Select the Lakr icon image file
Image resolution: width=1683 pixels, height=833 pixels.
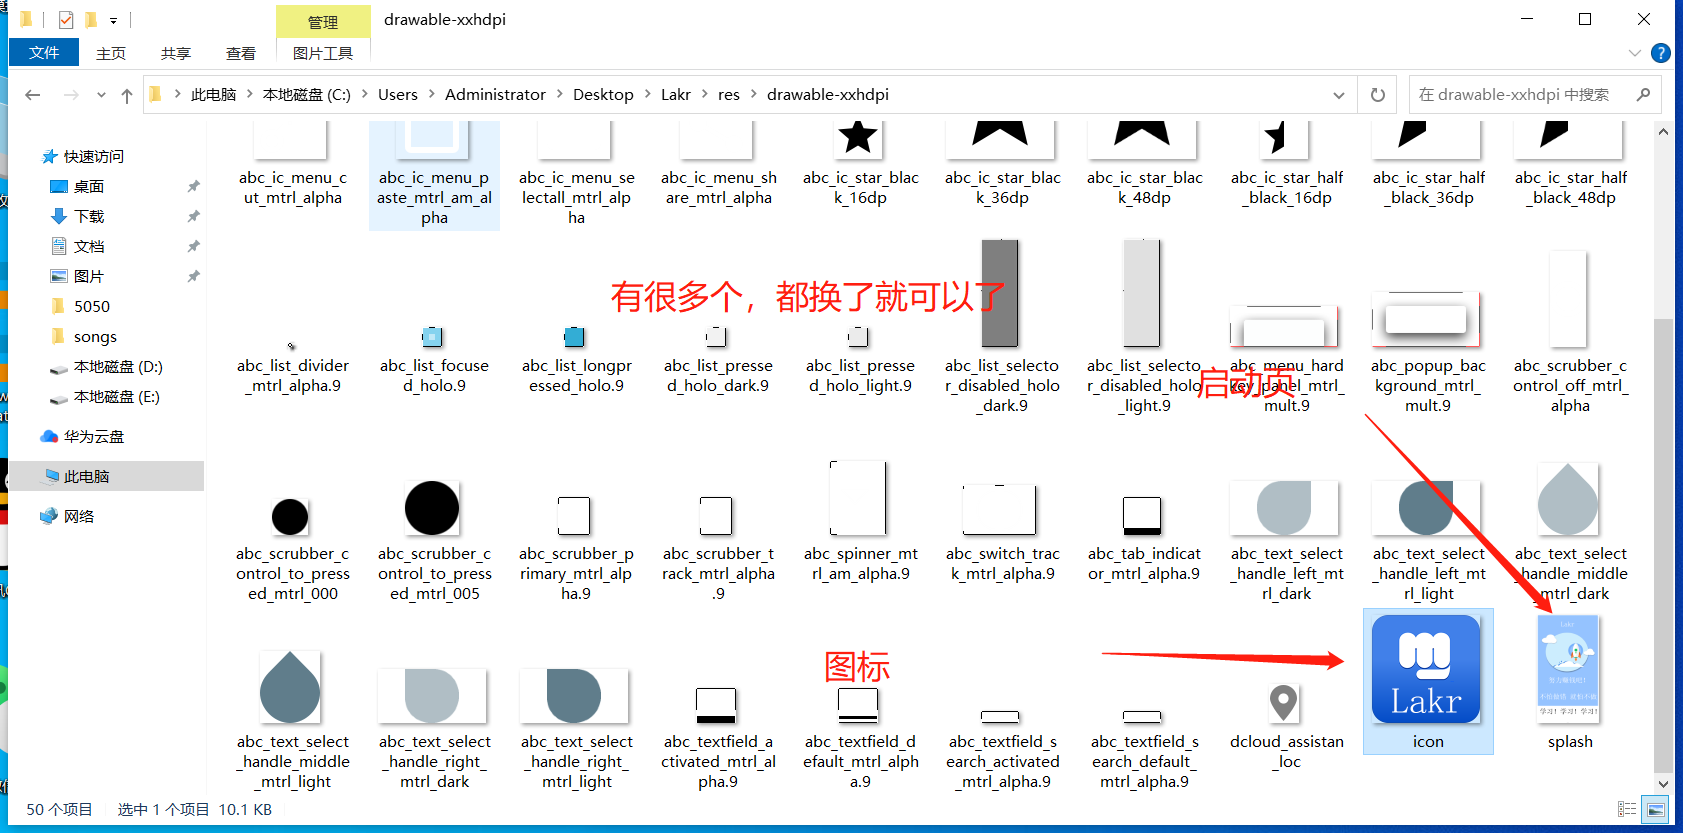pyautogui.click(x=1427, y=681)
